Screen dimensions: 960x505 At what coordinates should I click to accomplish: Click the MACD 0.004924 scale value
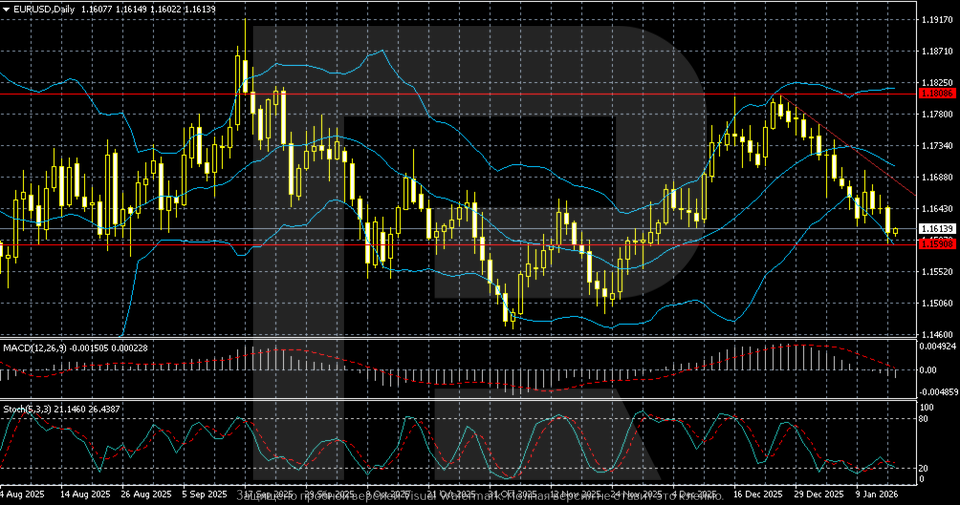pyautogui.click(x=936, y=348)
